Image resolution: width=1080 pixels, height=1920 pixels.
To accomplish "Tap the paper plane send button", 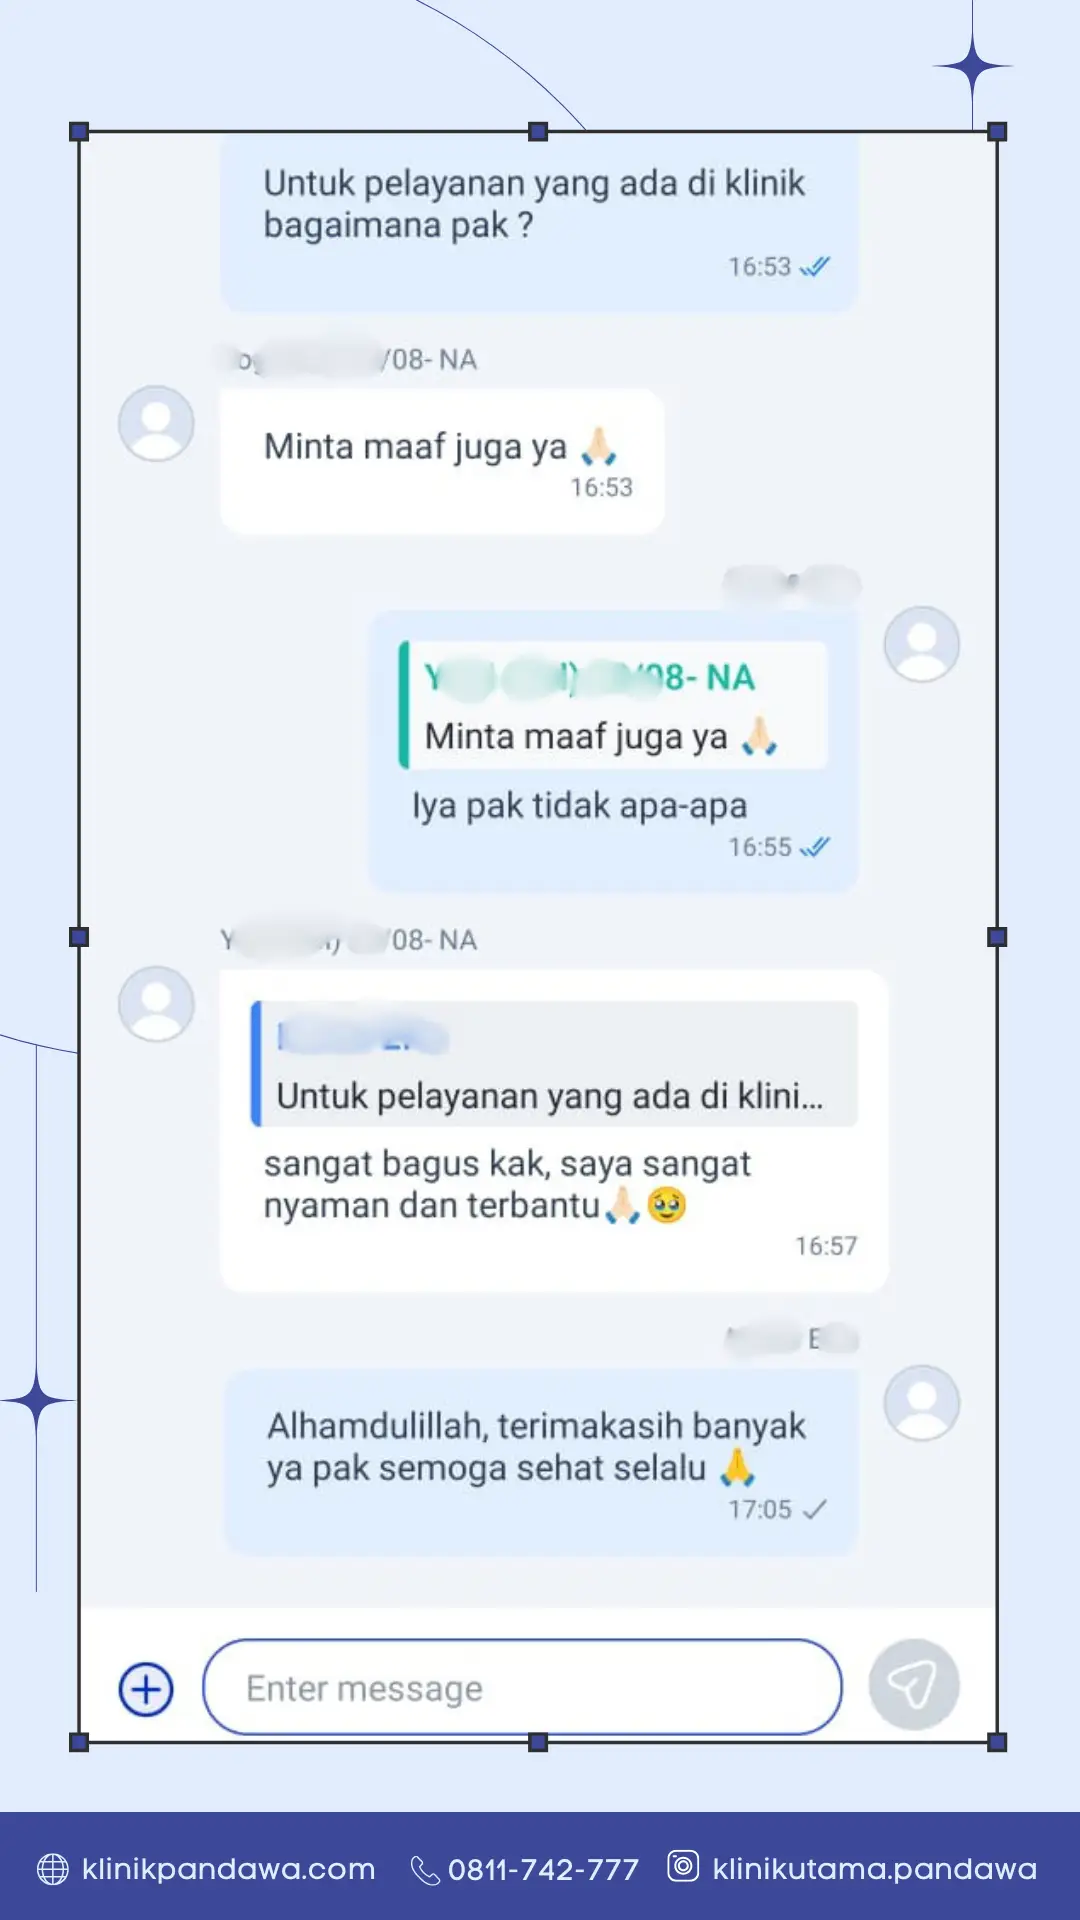I will pos(914,1685).
